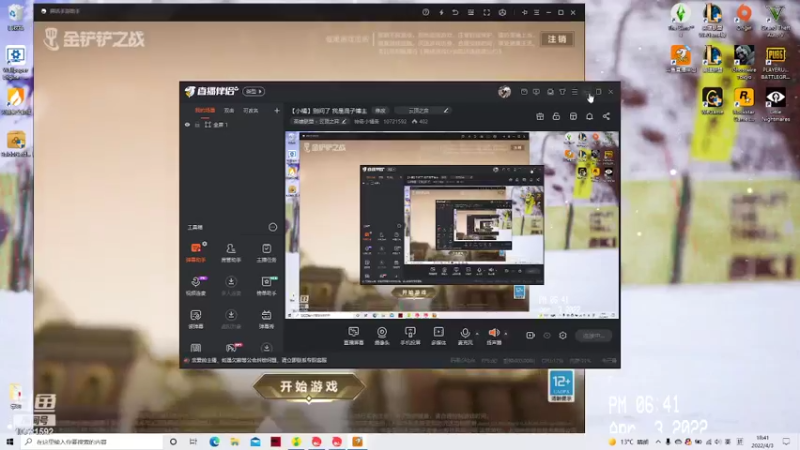Click the shop icon above the preview
This screenshot has height=450, width=800.
(573, 116)
